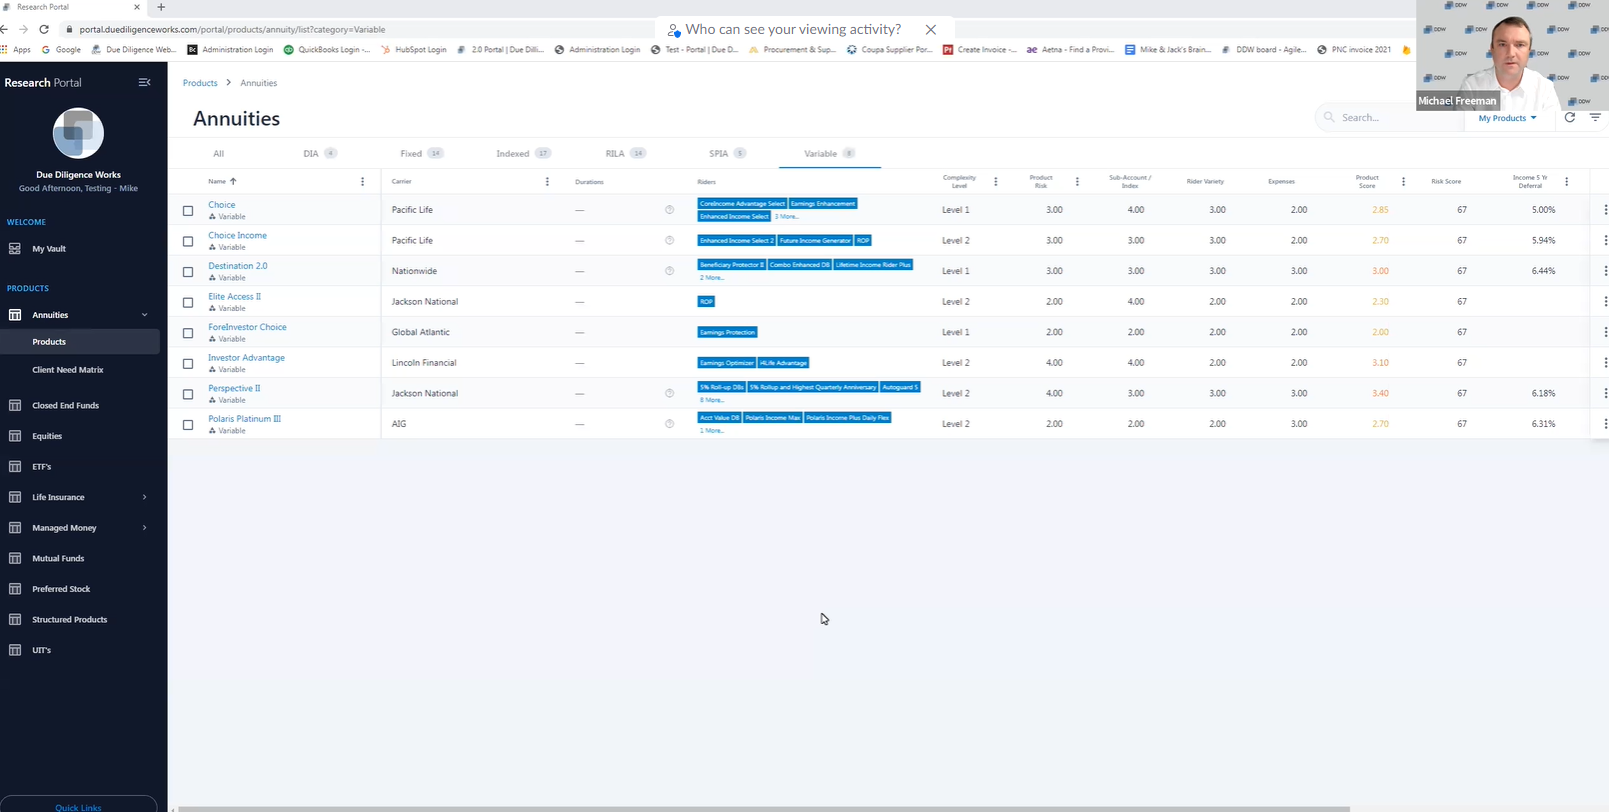1609x812 pixels.
Task: Click the ETF's table icon
Action: [x=15, y=466]
